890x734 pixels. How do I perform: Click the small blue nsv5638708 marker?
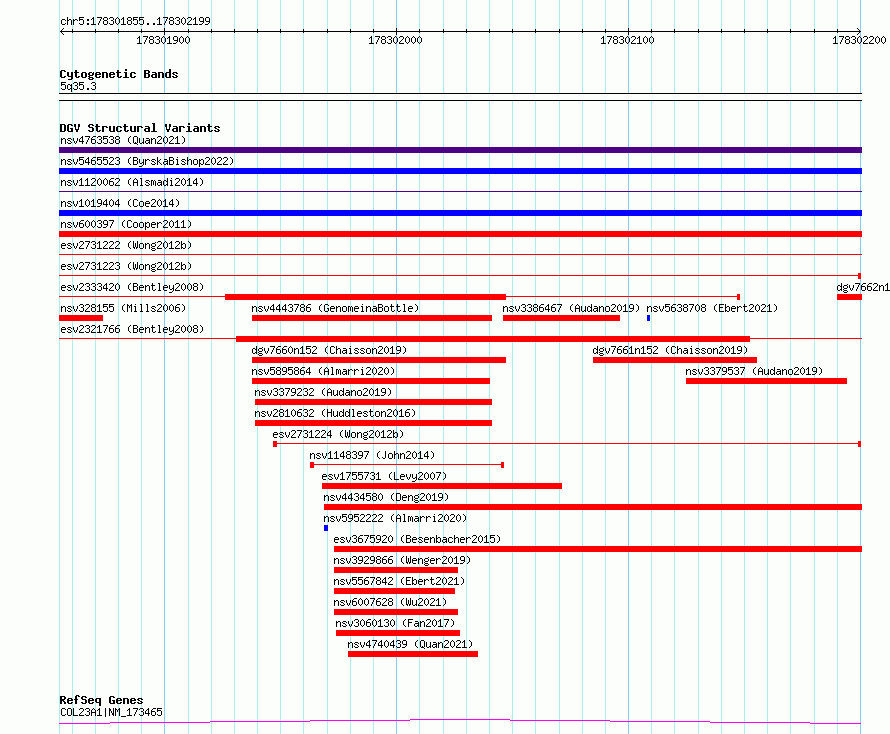(648, 318)
